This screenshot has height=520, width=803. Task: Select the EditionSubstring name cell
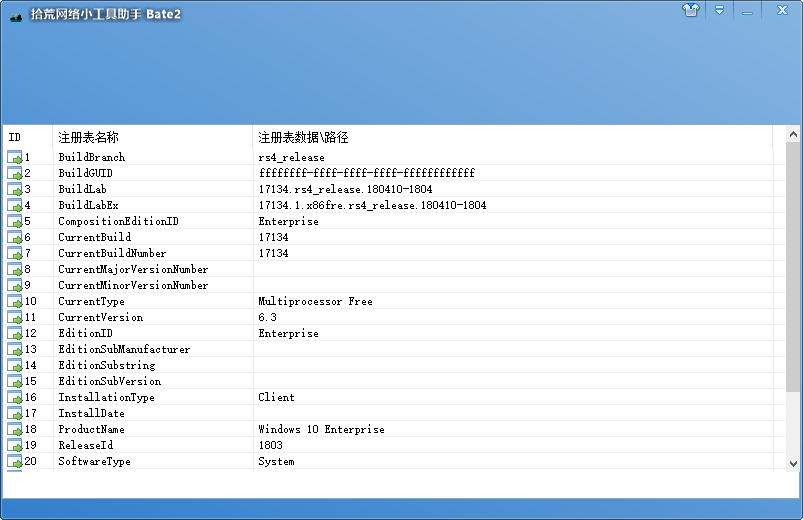[107, 365]
